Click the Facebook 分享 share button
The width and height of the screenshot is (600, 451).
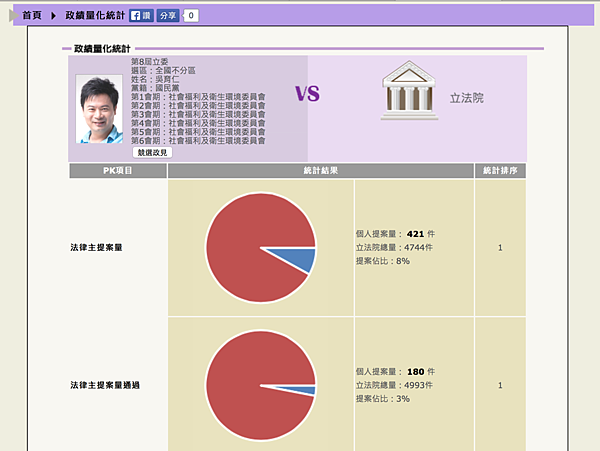pos(168,16)
